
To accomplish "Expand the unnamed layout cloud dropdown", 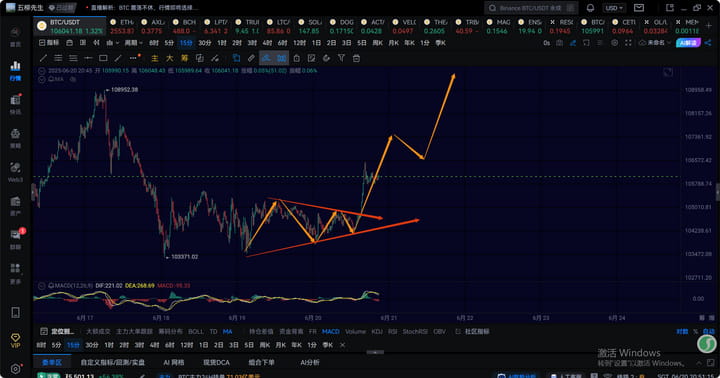I will (655, 43).
